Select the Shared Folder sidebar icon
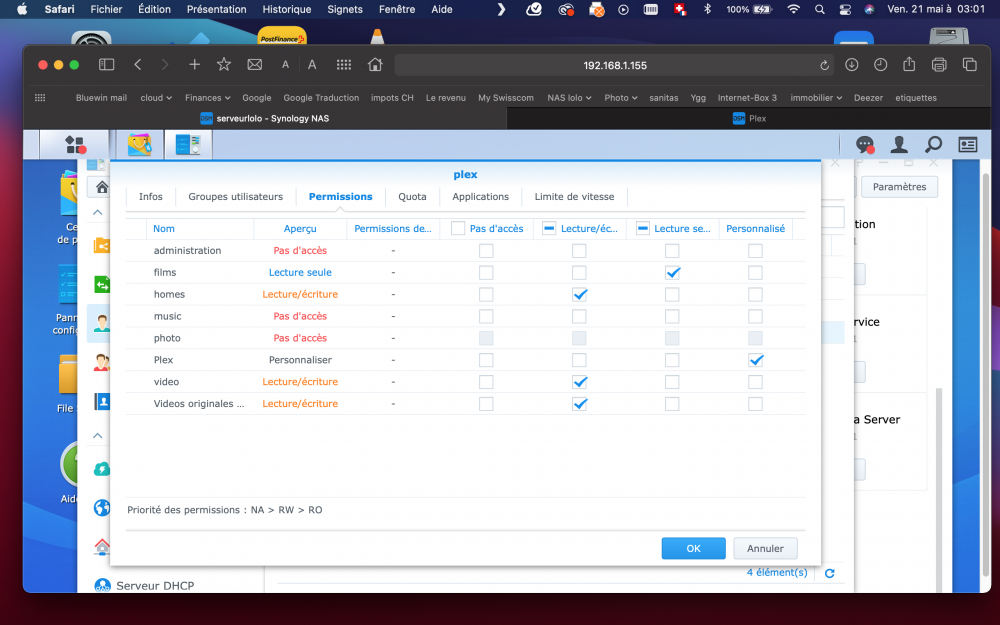The width and height of the screenshot is (1000, 625). 102,246
